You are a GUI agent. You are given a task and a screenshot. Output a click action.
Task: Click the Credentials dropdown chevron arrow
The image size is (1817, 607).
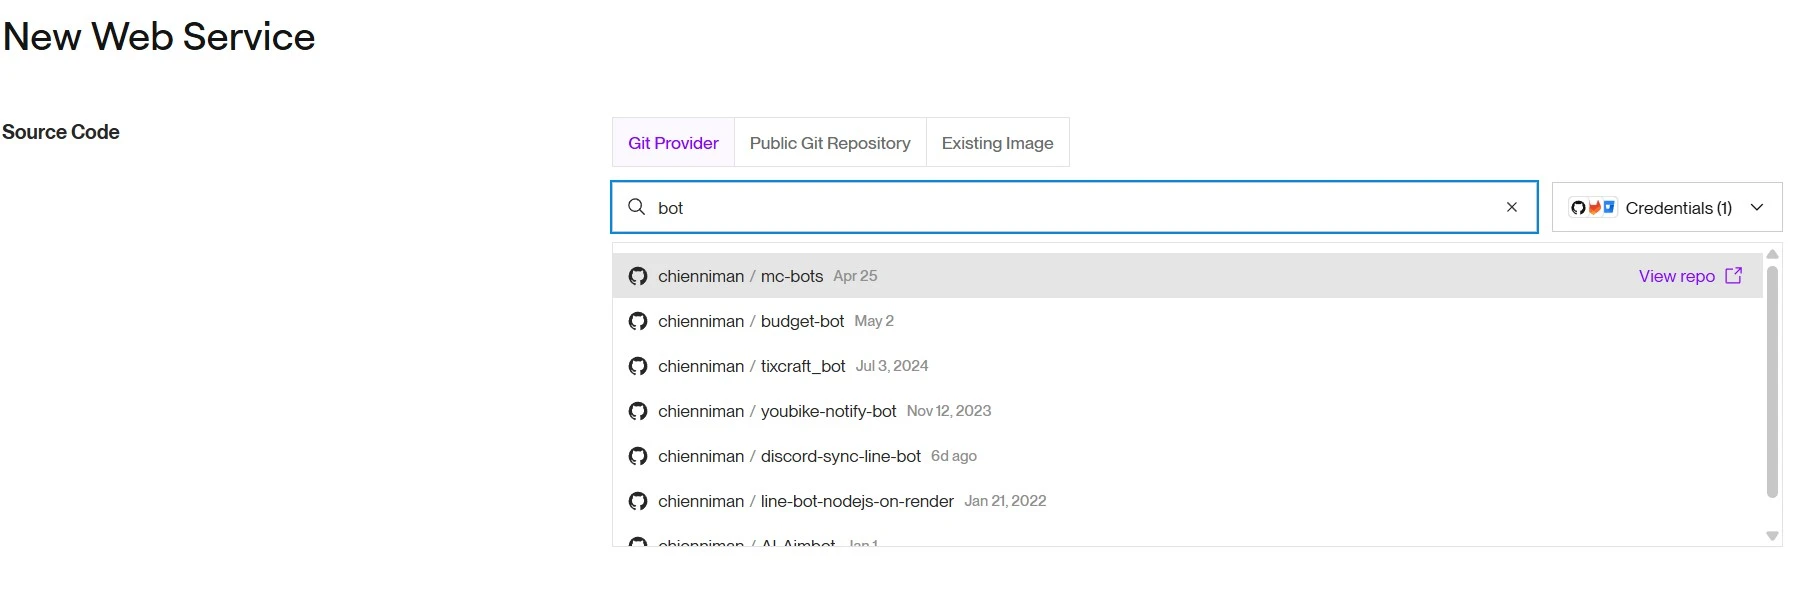[1757, 208]
